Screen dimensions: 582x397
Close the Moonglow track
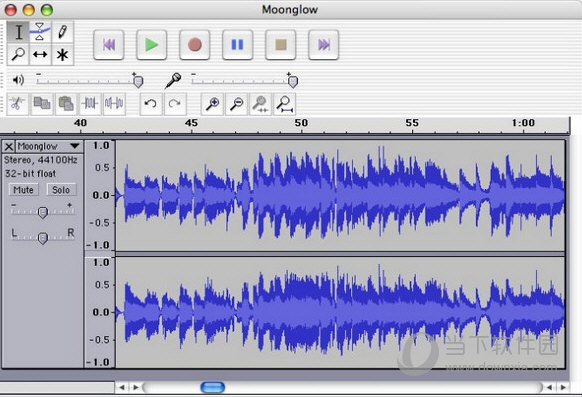(9, 147)
